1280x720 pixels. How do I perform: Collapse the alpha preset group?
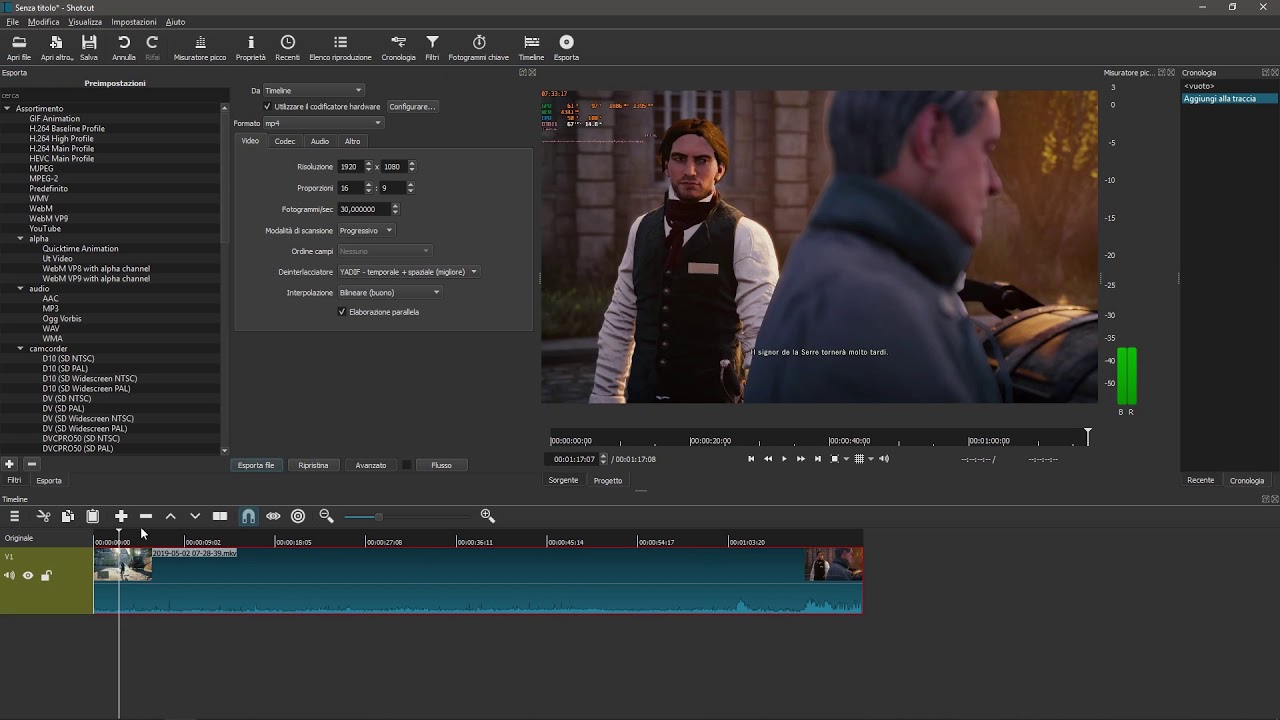click(20, 239)
